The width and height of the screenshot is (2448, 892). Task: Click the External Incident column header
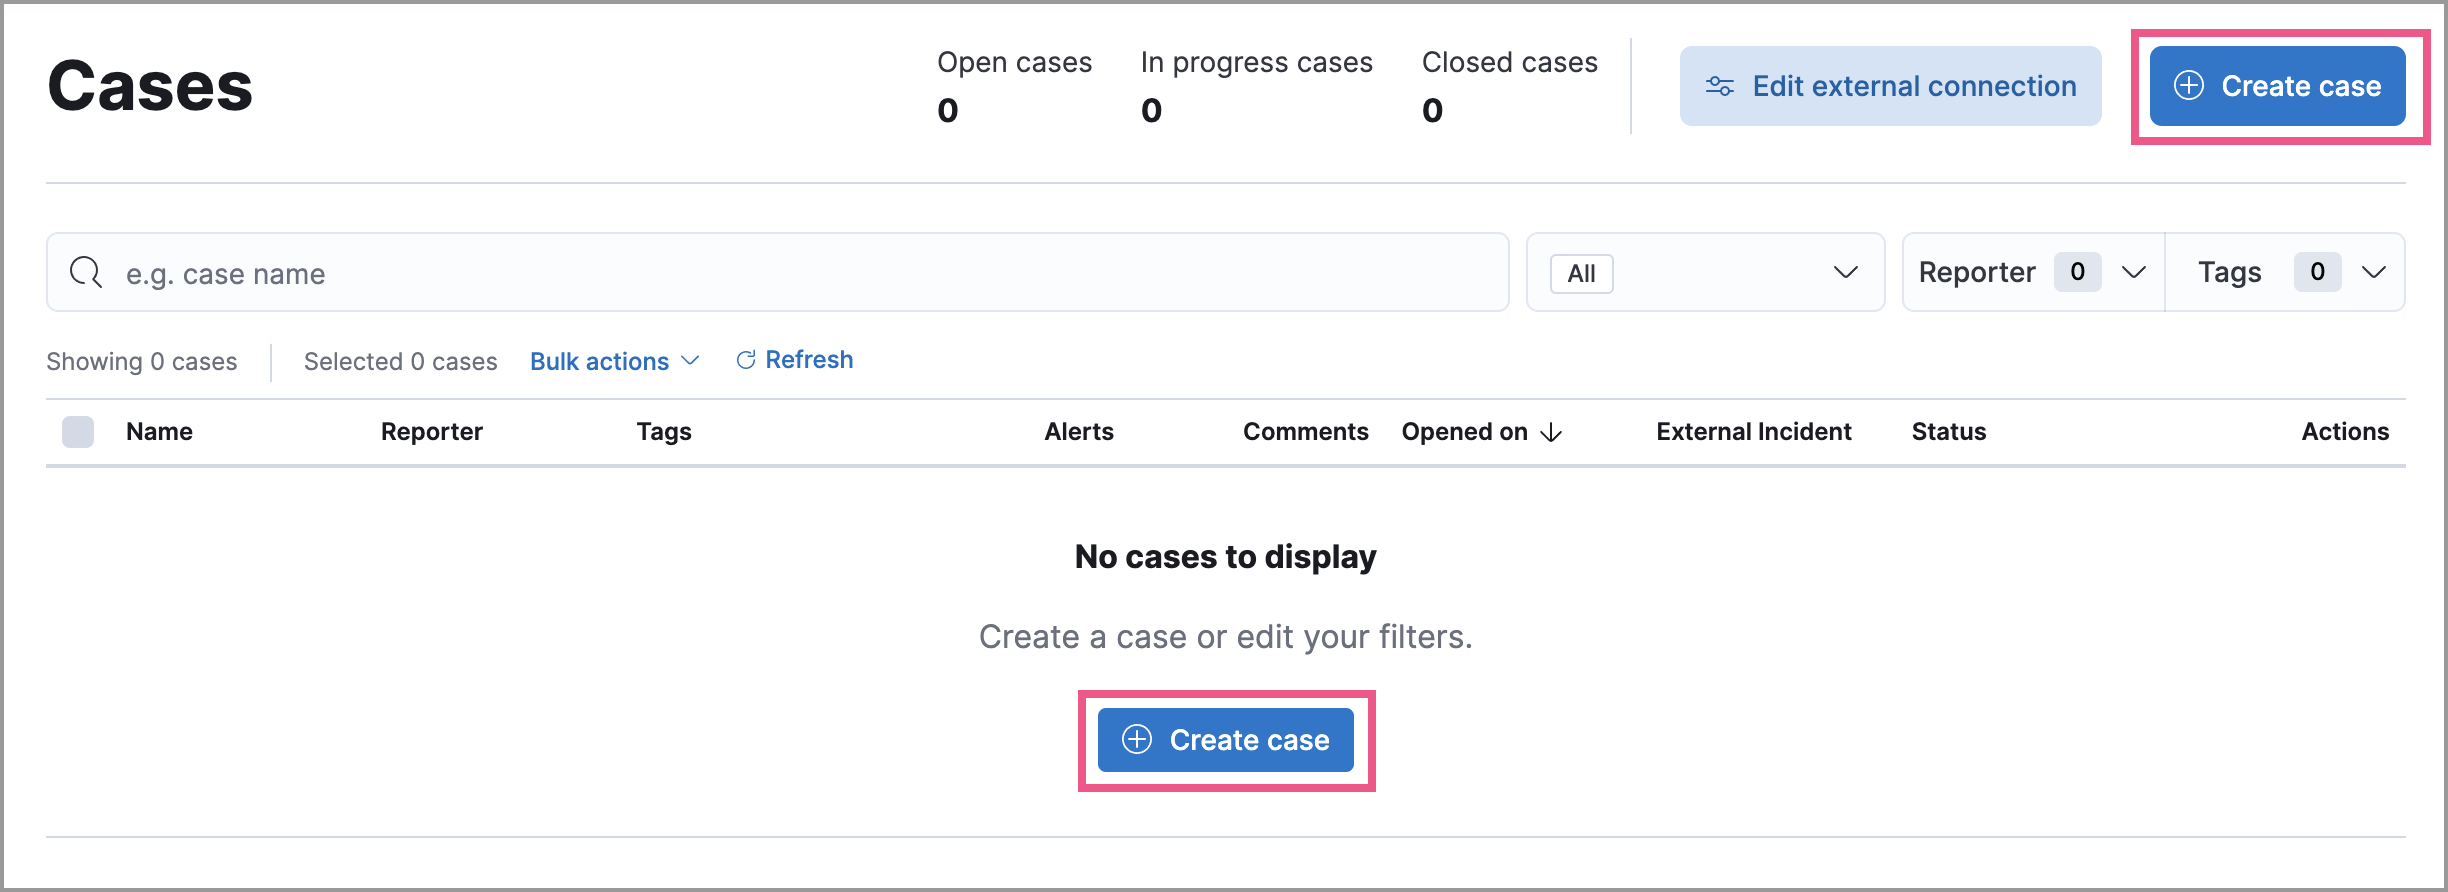point(1753,431)
